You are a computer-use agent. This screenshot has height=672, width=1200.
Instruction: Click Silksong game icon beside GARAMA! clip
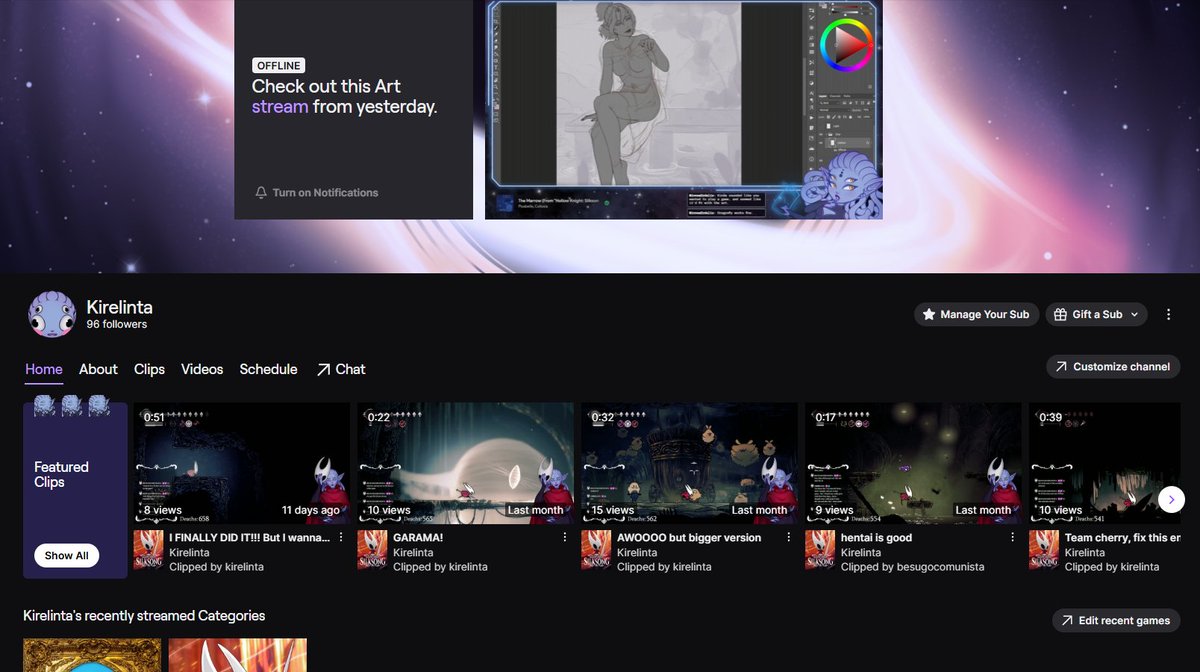coord(372,551)
